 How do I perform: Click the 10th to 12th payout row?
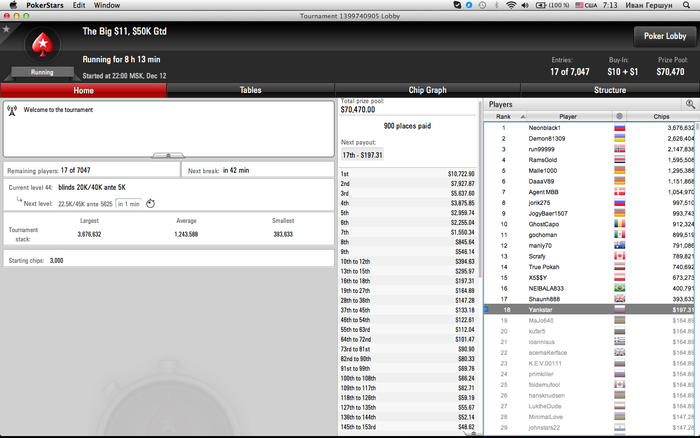point(408,261)
